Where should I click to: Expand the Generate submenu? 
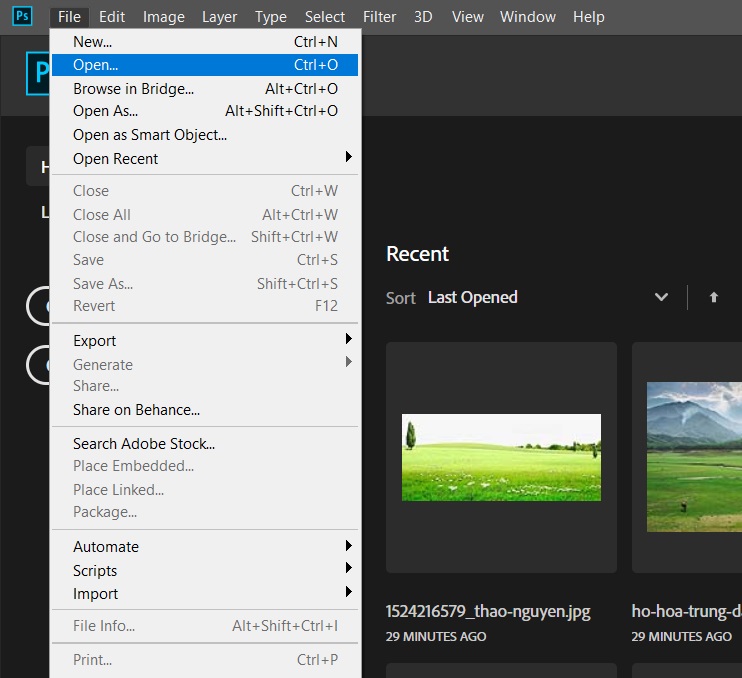pos(205,364)
